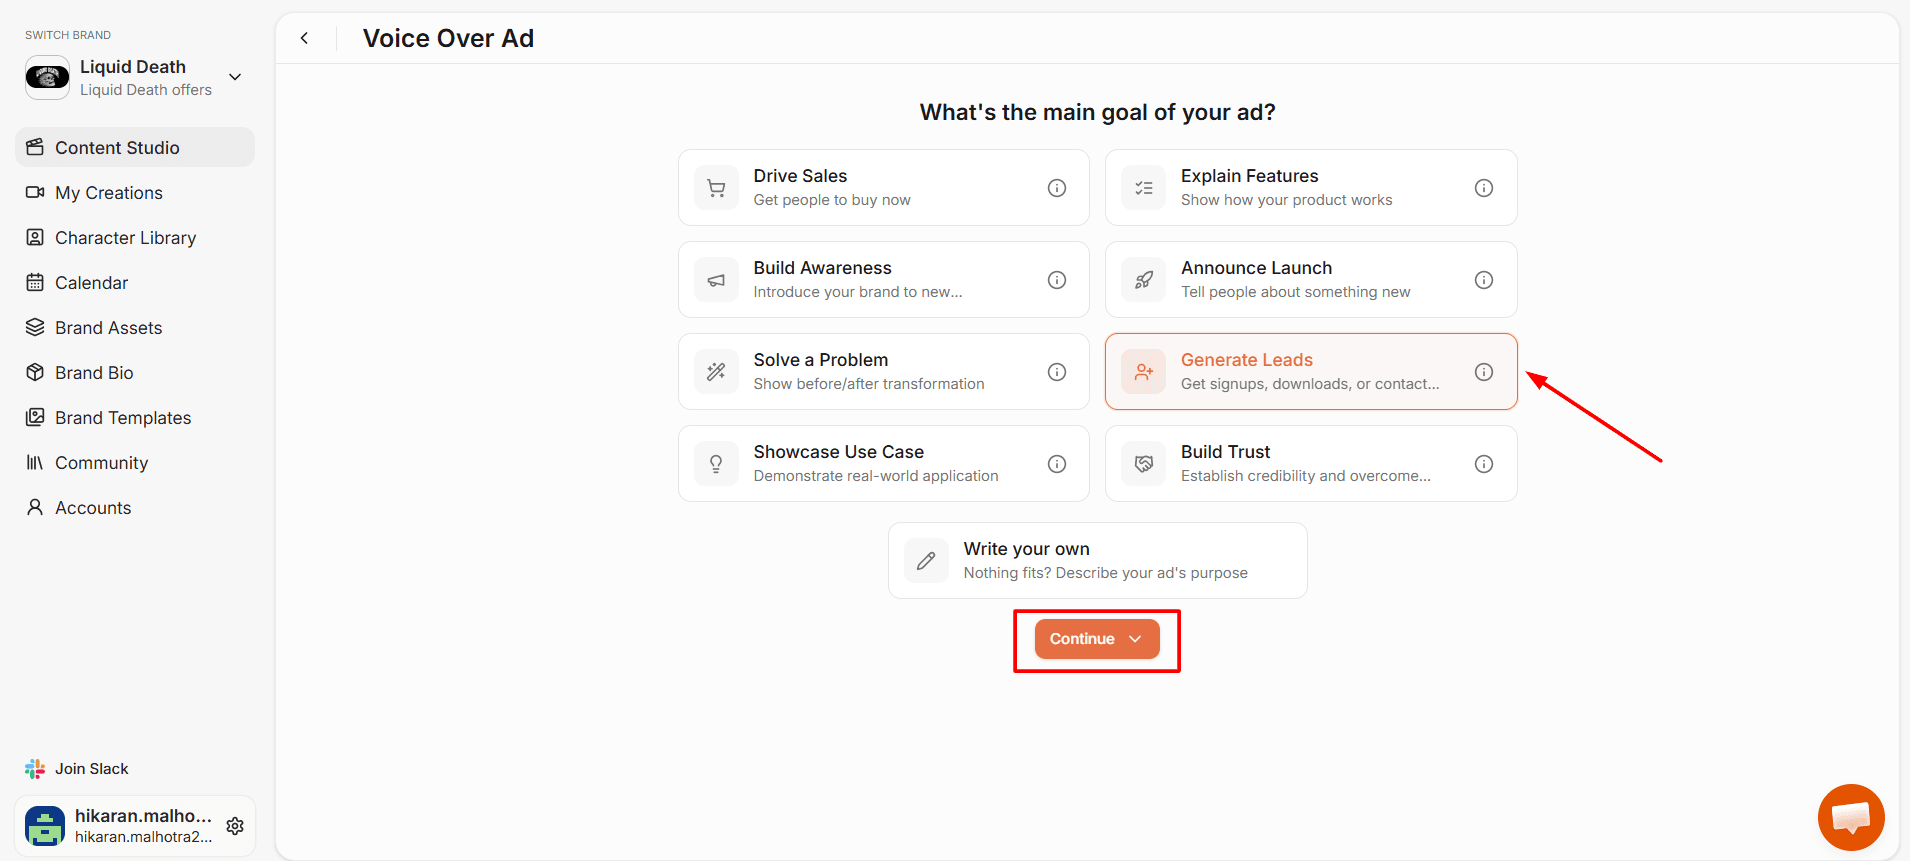Click the Character Library portrait icon
Screen dimensions: 1910x861
(x=35, y=237)
